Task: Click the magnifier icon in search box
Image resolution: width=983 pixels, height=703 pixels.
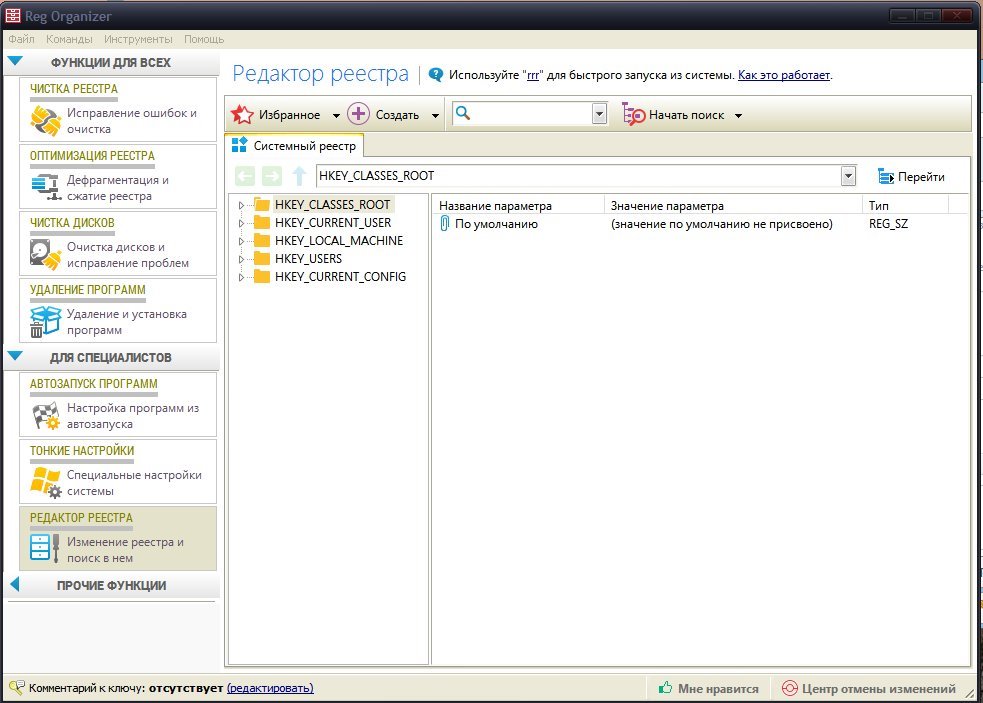Action: click(x=463, y=113)
